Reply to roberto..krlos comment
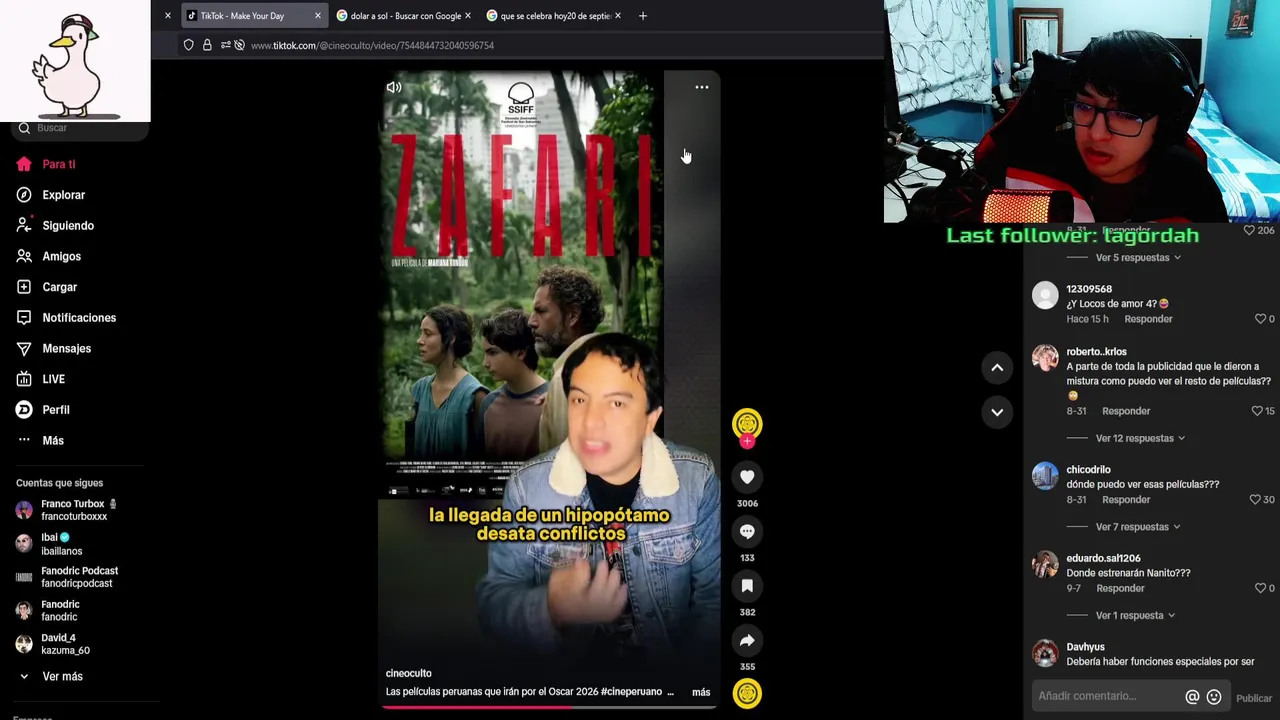This screenshot has height=720, width=1280. pyautogui.click(x=1126, y=411)
